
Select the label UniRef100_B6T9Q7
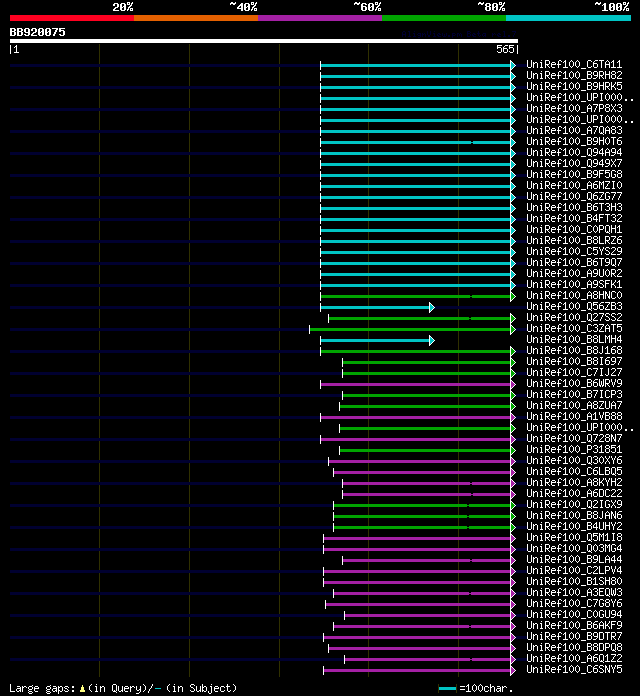(574, 262)
